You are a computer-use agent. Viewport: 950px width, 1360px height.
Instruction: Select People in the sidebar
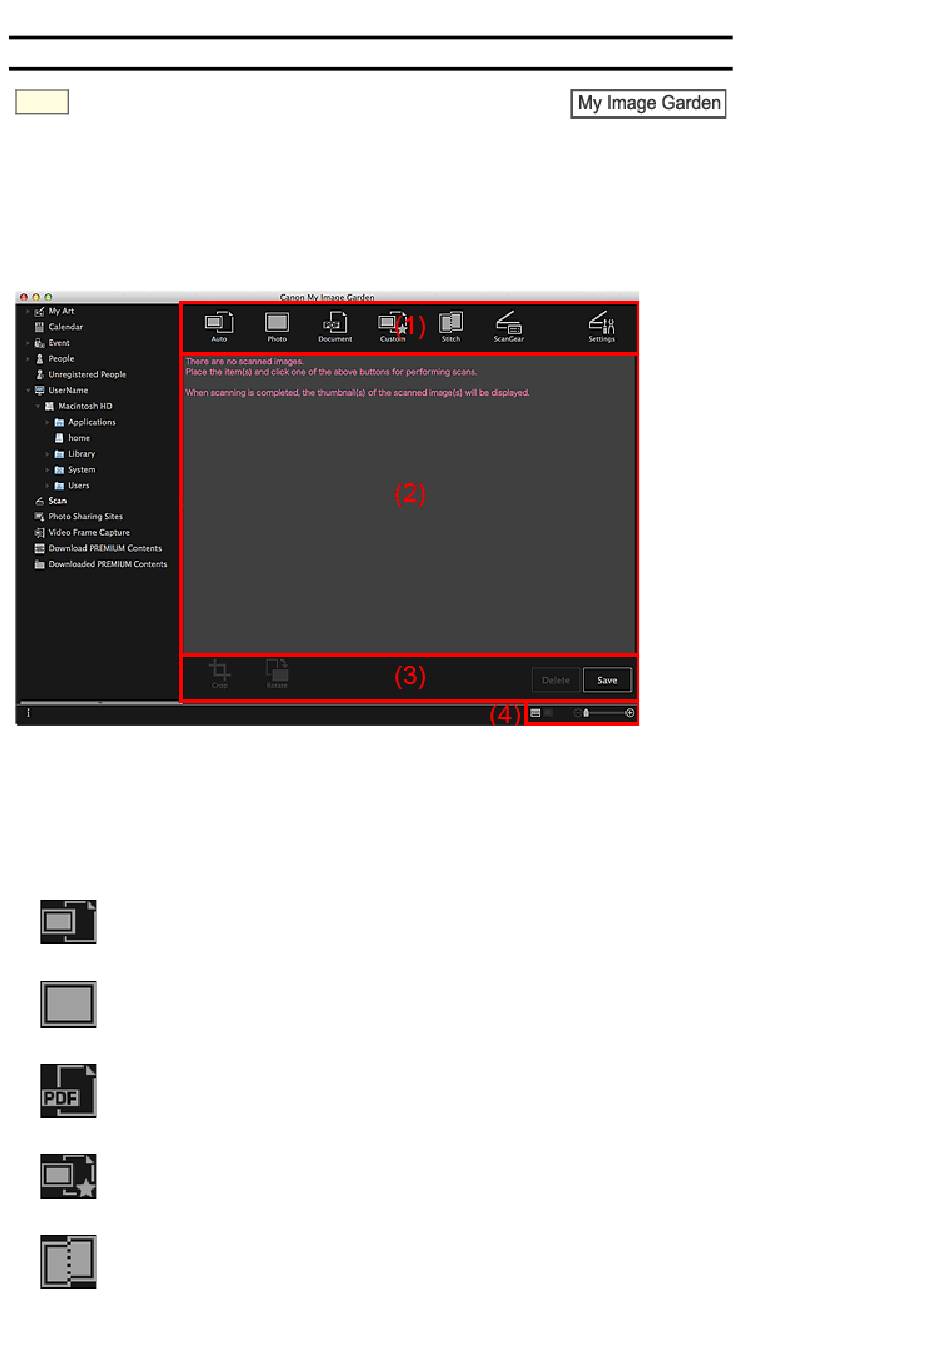55,359
